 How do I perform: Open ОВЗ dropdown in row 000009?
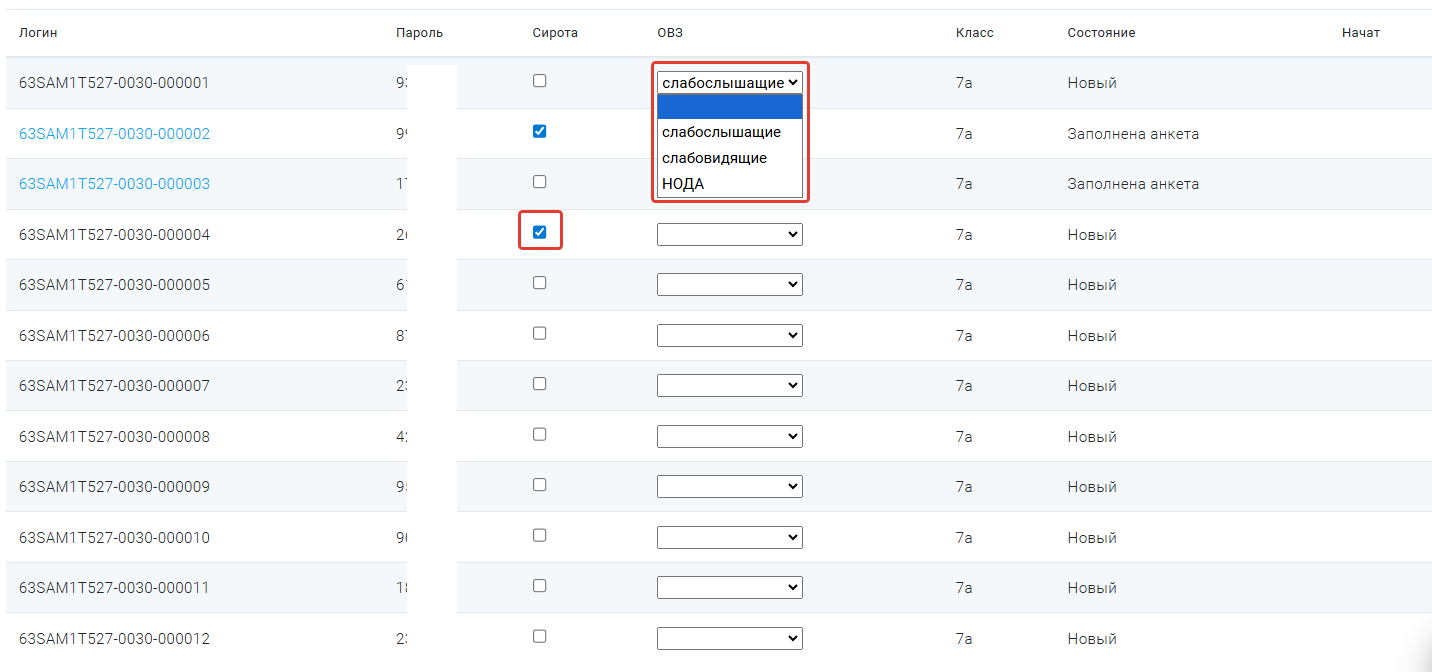[x=729, y=487]
